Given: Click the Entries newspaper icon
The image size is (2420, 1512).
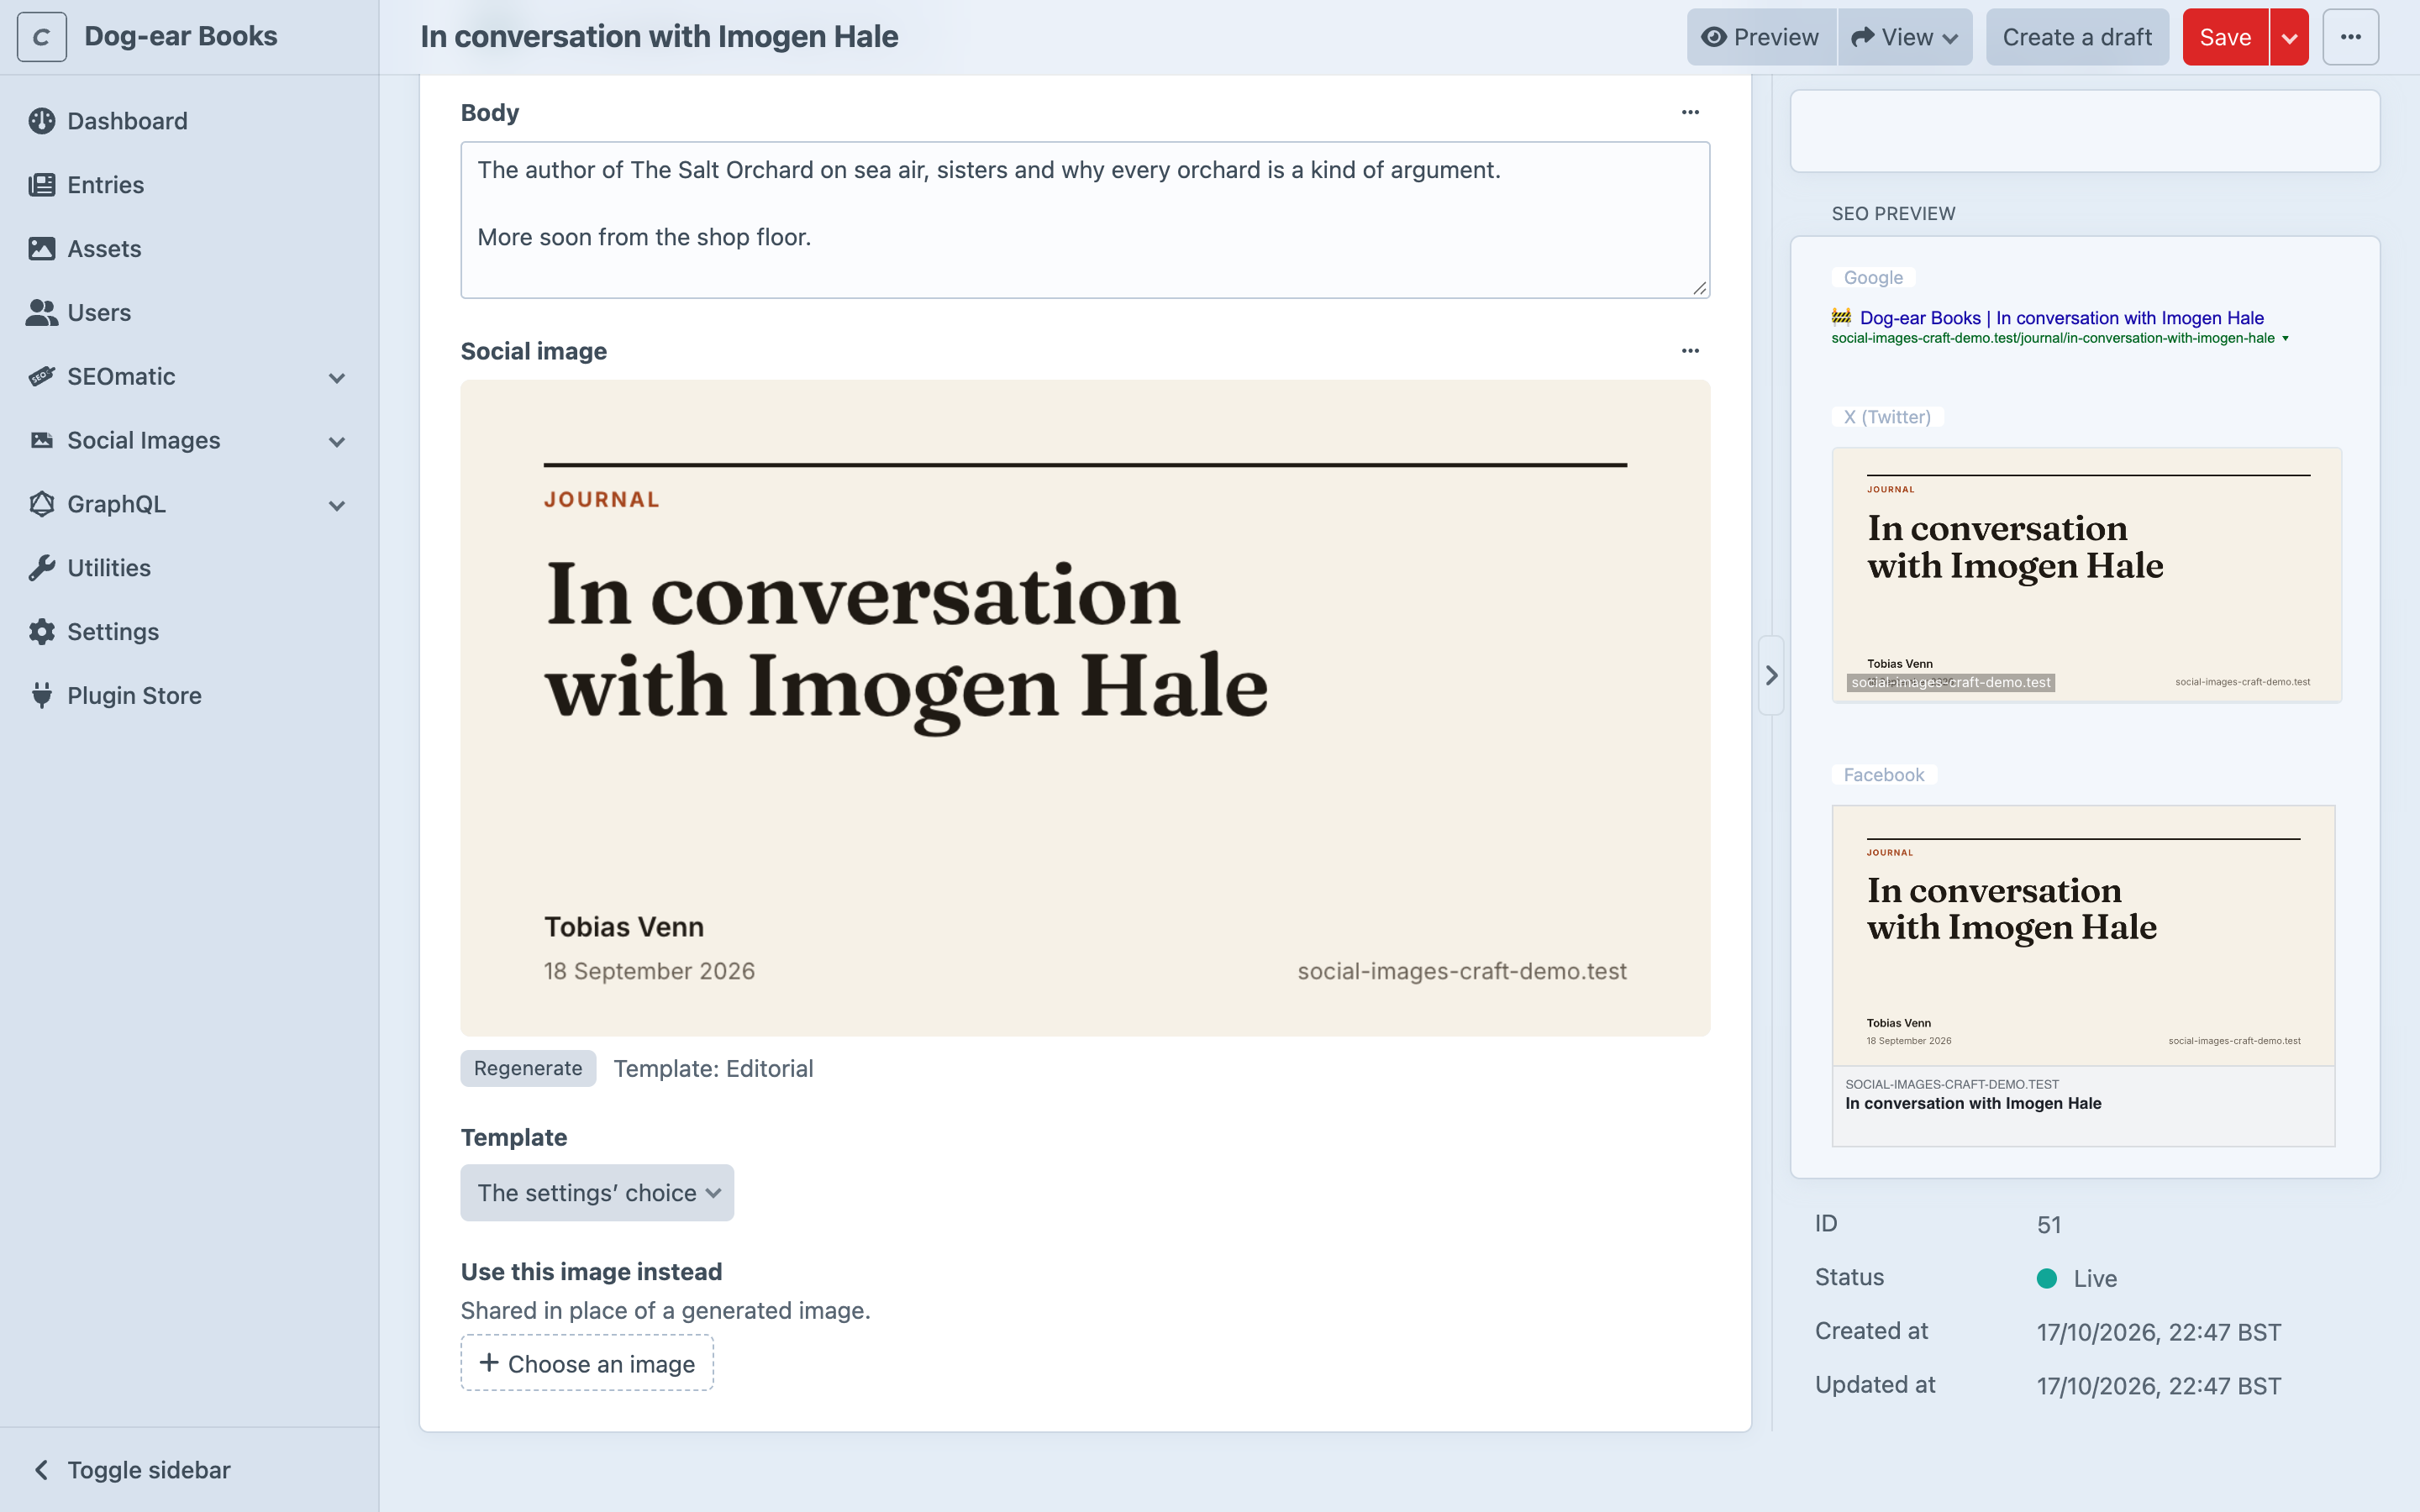Looking at the screenshot, I should click(42, 185).
